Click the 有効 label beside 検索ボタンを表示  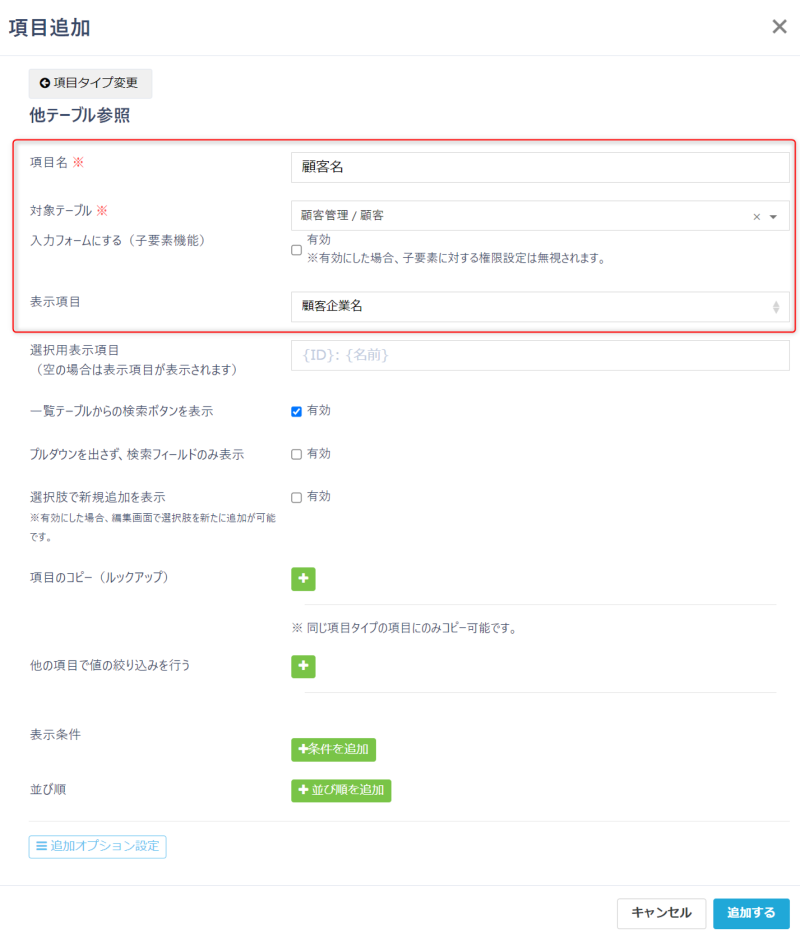pos(319,410)
